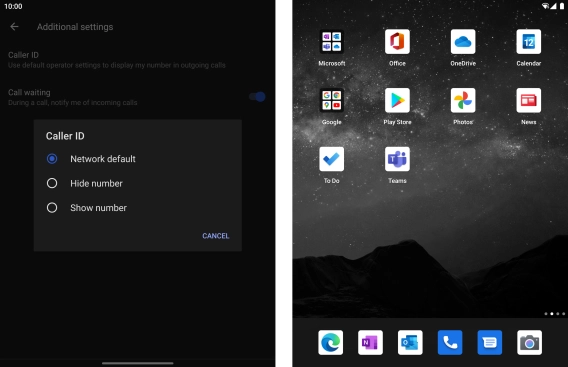This screenshot has height=367, width=568.
Task: Open the Google apps folder
Action: [331, 100]
